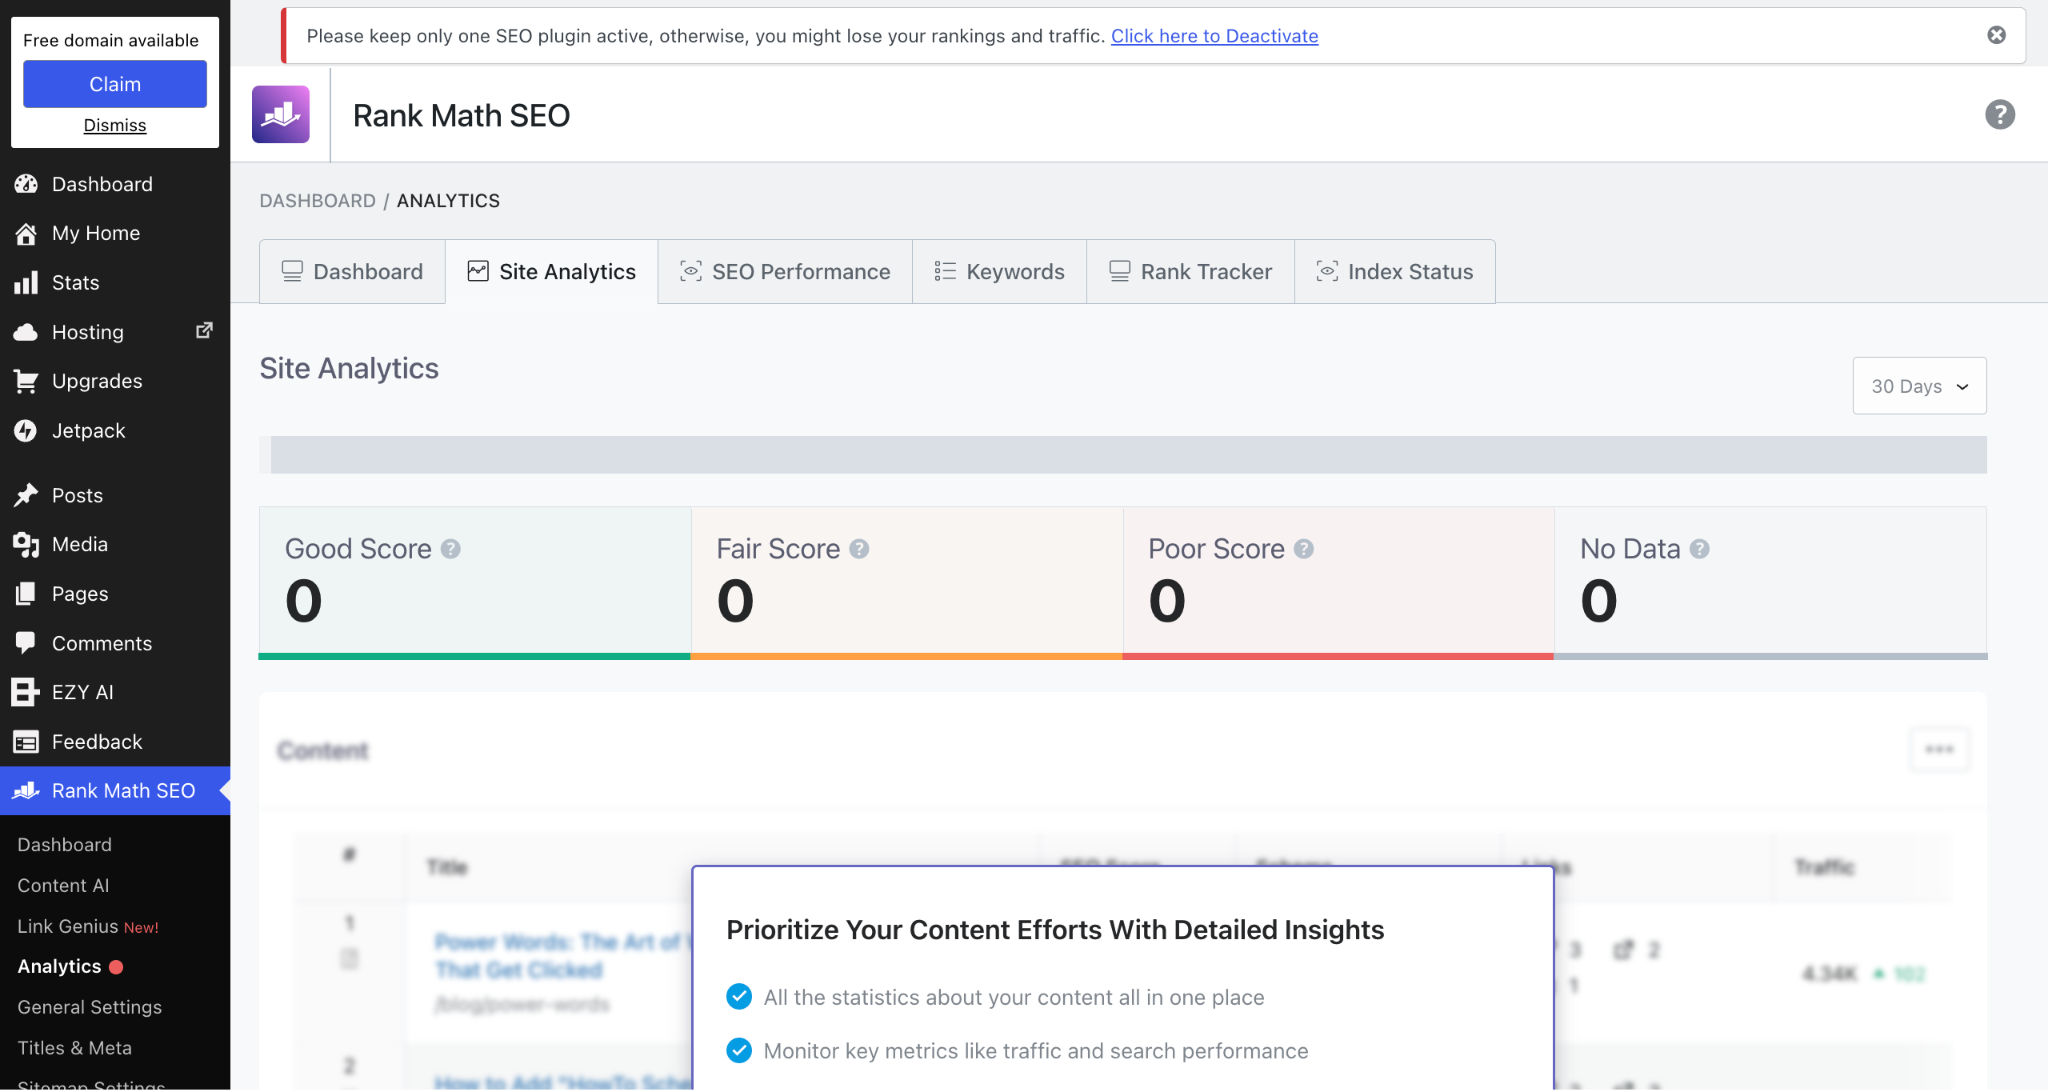The image size is (2048, 1090).
Task: Switch to the Dashboard tab
Action: [x=352, y=272]
